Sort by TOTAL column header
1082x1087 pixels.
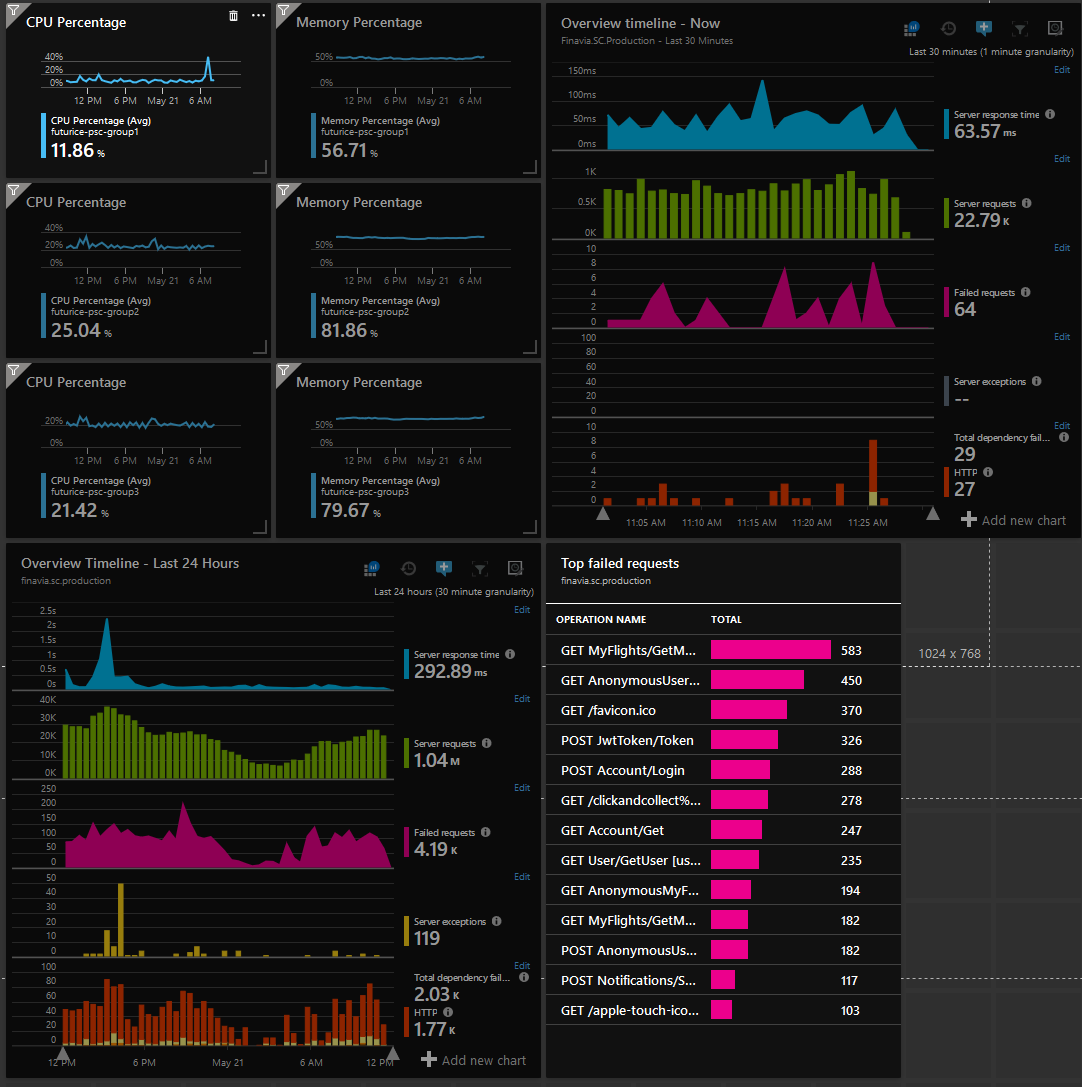(726, 620)
